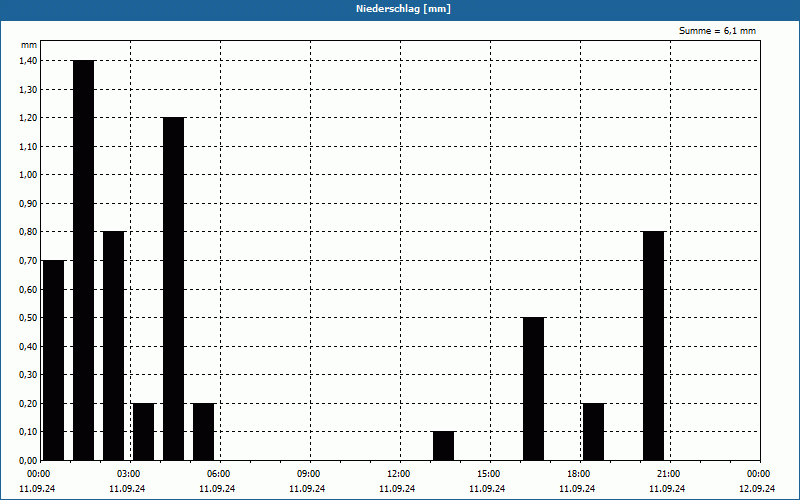
Task: Select the '11.09.24' date under 12:00
Action: point(397,489)
